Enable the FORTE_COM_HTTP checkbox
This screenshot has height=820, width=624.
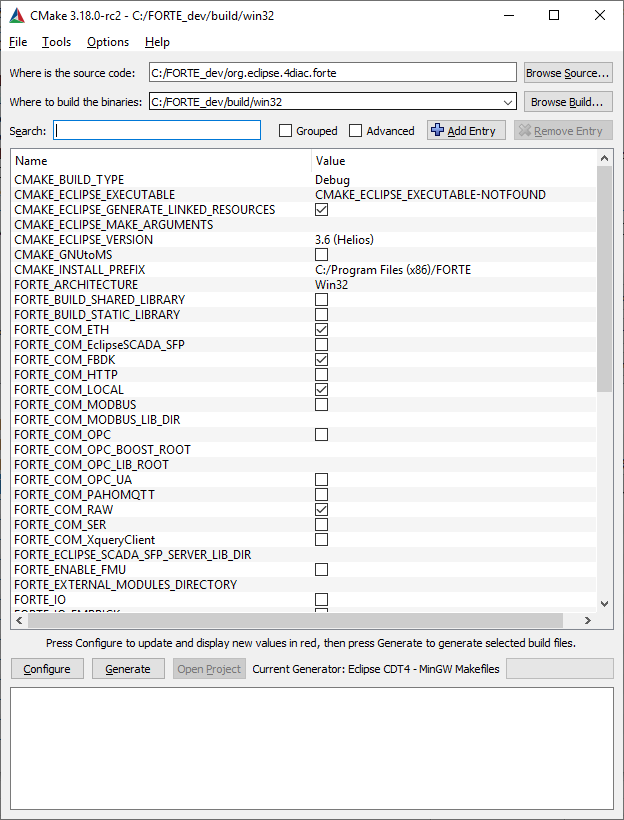click(322, 375)
